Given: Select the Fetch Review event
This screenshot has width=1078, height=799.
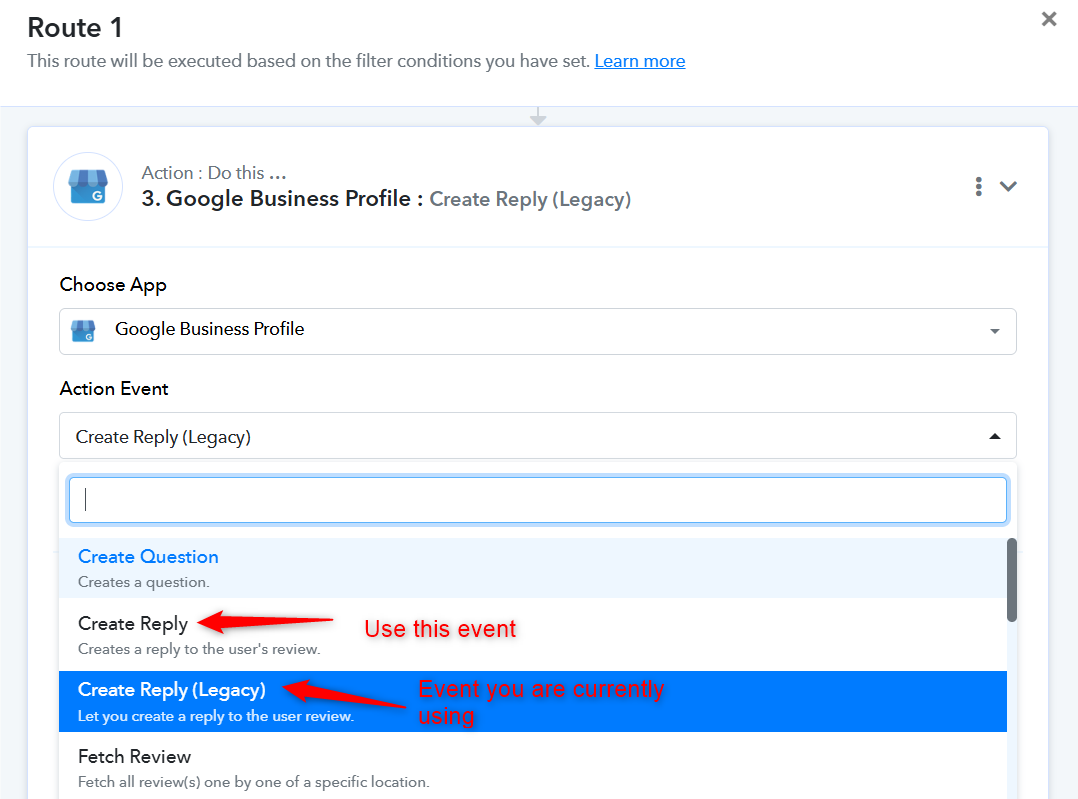Looking at the screenshot, I should [x=533, y=767].
